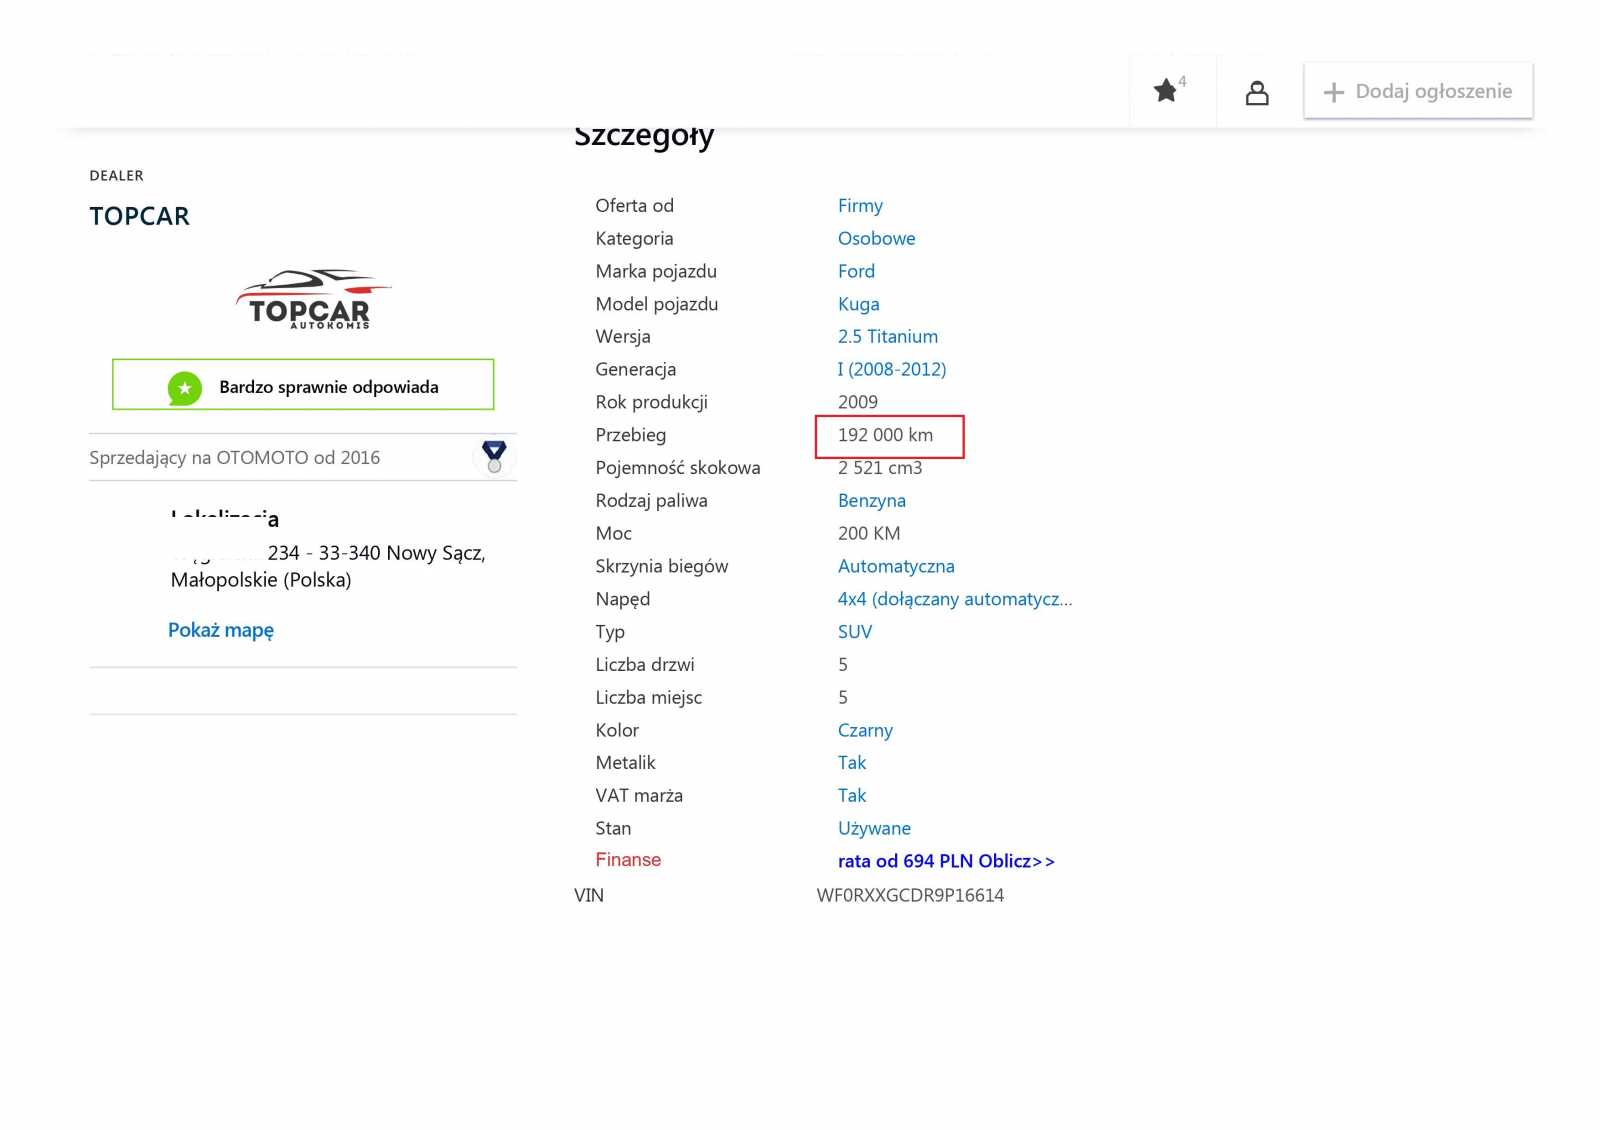Open the Osobowe category link
Viewport: 1600px width, 1130px height.
(x=876, y=239)
